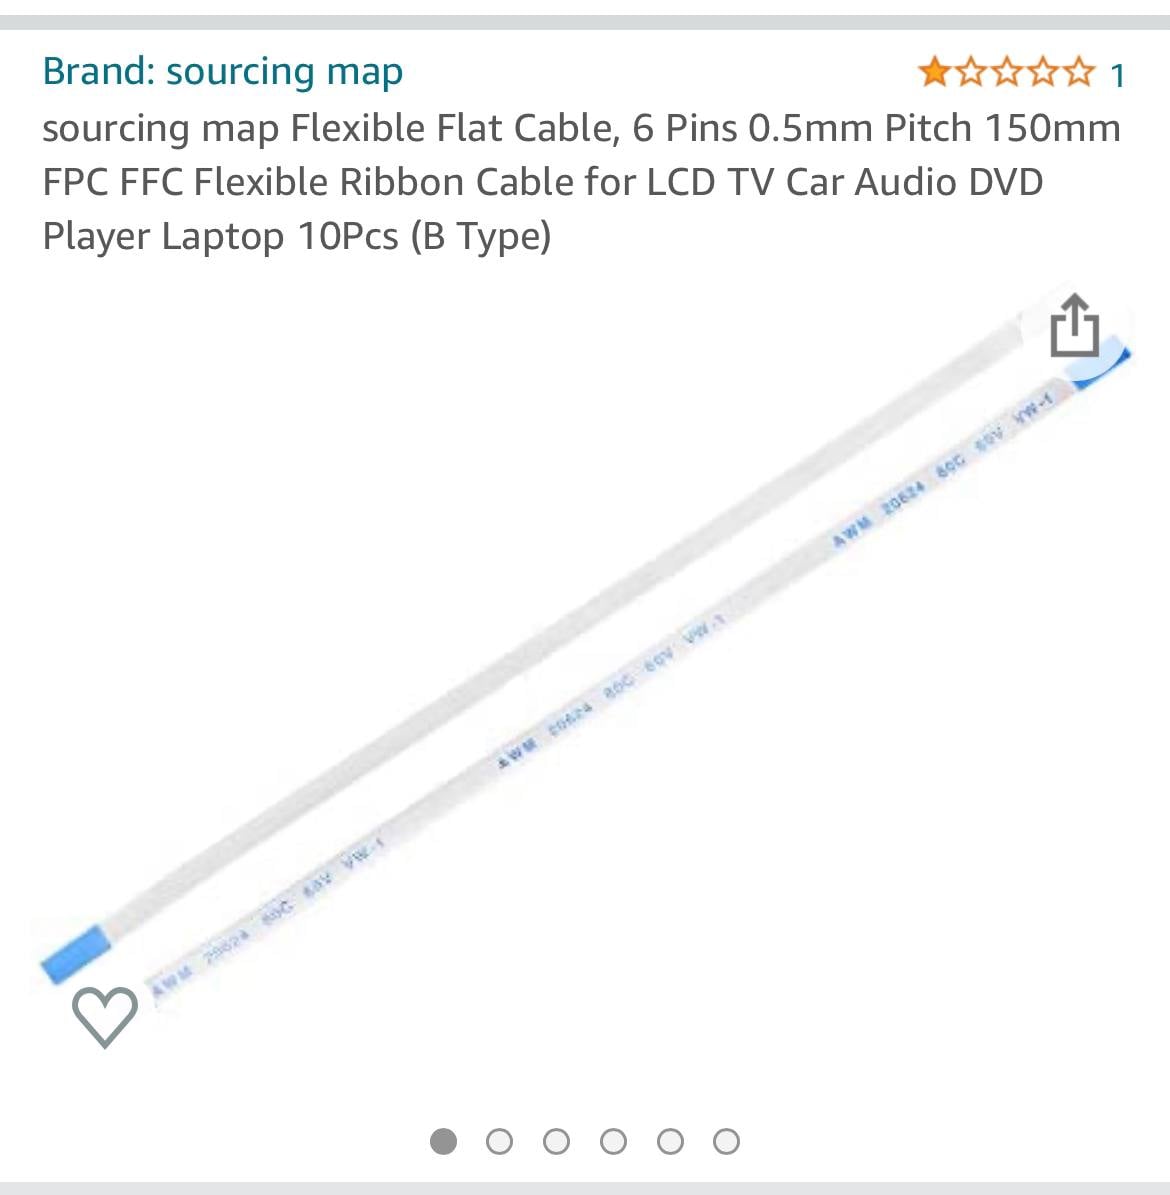The image size is (1170, 1195).
Task: Click the second empty rating star
Action: [970, 72]
